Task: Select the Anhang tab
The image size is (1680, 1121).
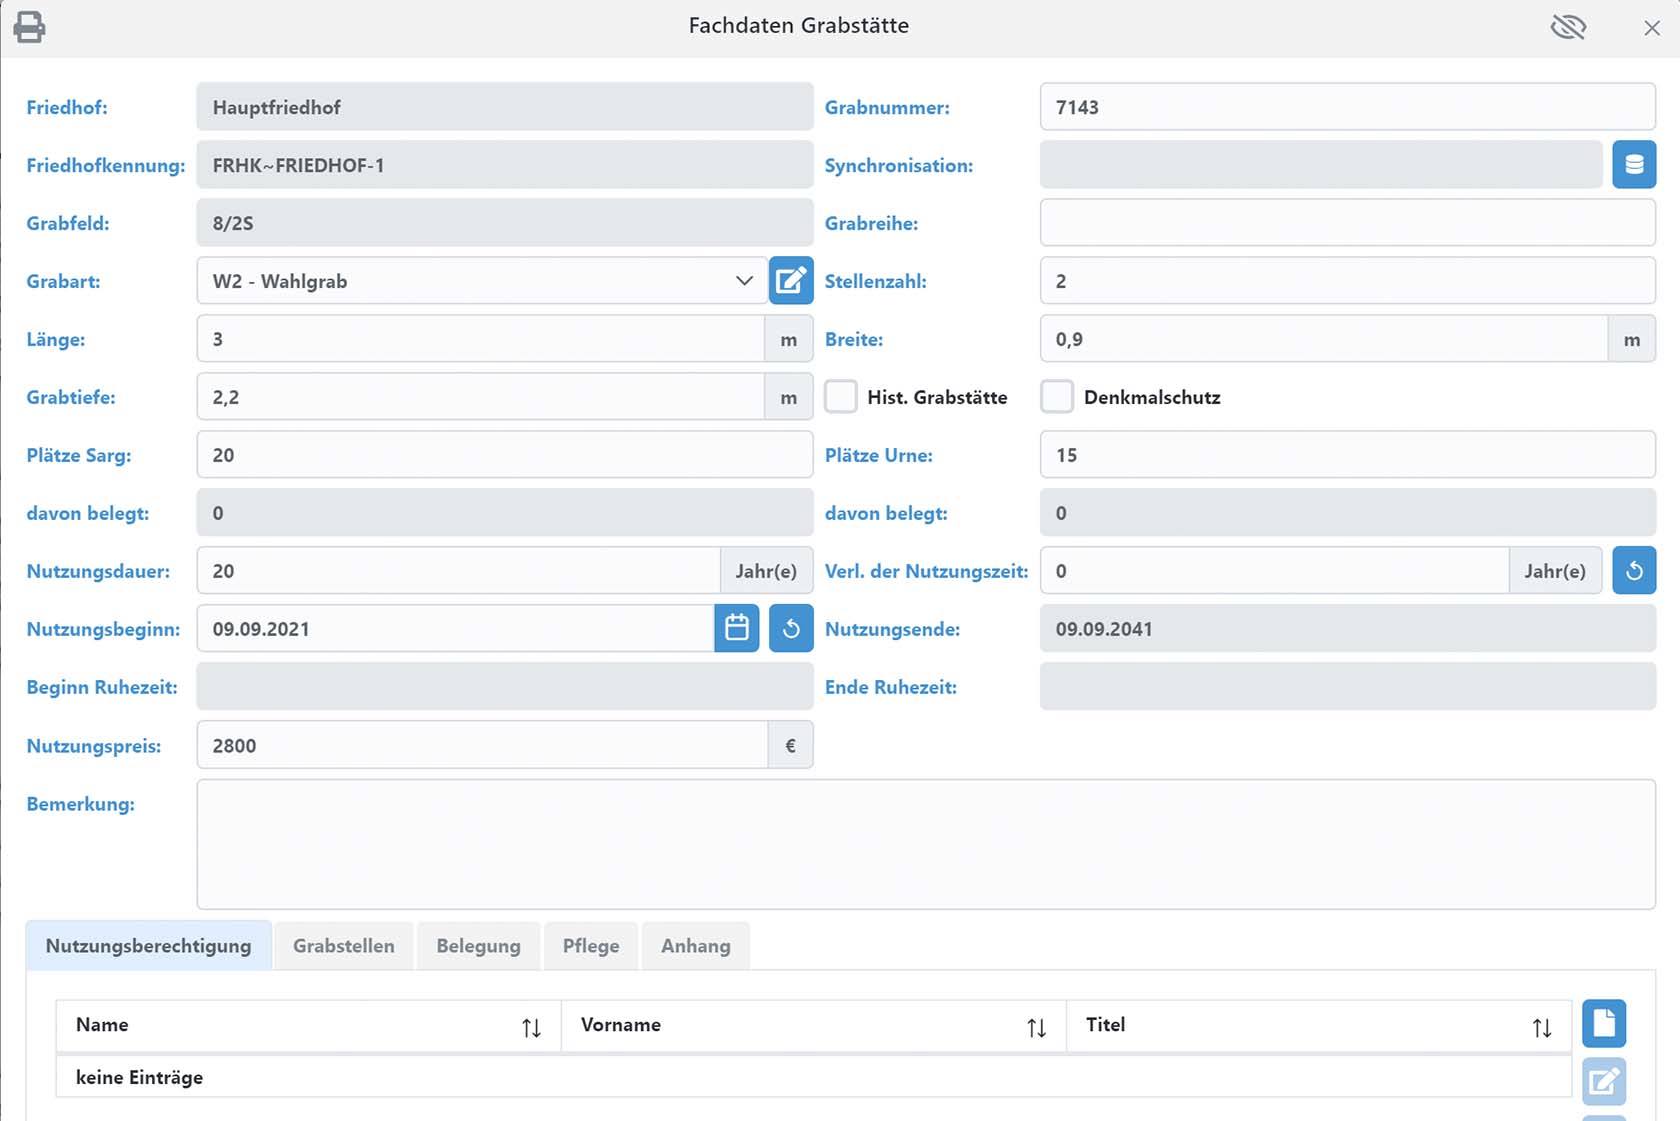Action: pos(695,946)
